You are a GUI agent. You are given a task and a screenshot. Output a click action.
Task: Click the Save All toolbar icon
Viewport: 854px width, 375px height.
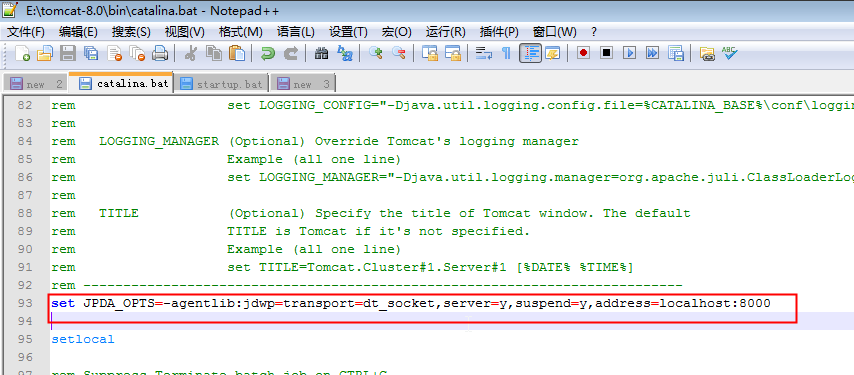[90, 53]
